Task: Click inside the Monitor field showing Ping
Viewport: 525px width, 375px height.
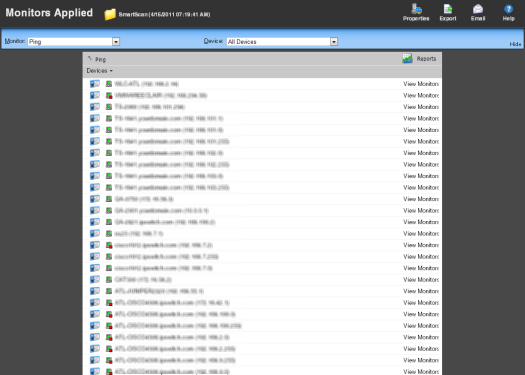Action: point(70,42)
